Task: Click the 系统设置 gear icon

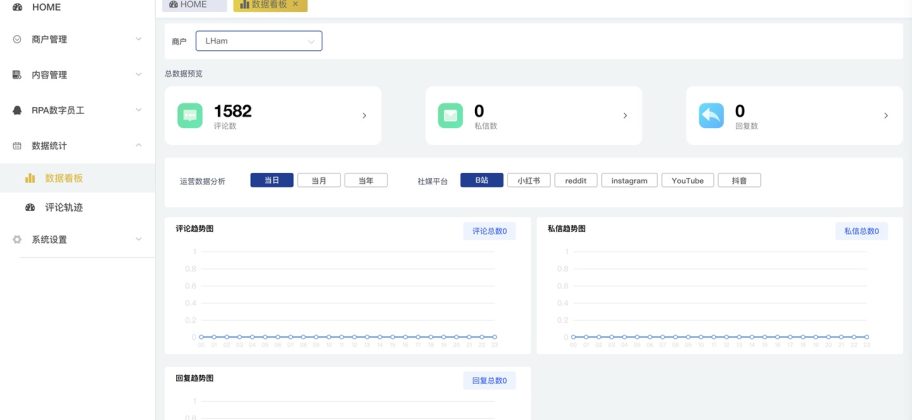Action: (17, 240)
